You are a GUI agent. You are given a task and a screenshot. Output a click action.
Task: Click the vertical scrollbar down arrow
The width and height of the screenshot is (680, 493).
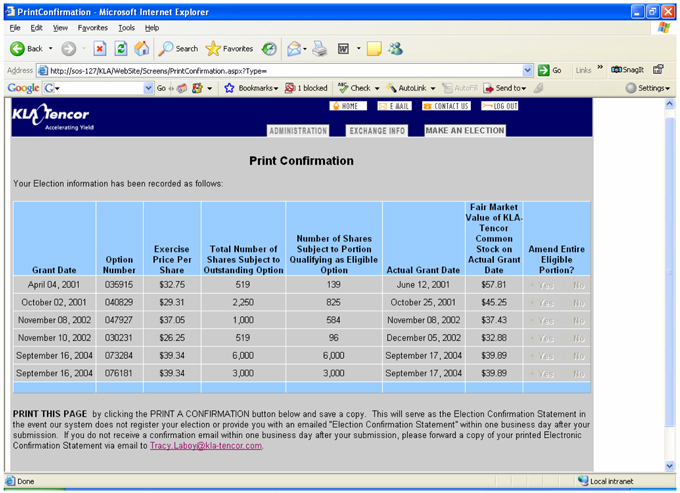coord(671,466)
